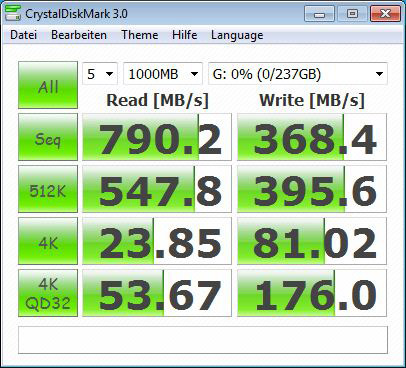Start the 512K random test

point(48,189)
